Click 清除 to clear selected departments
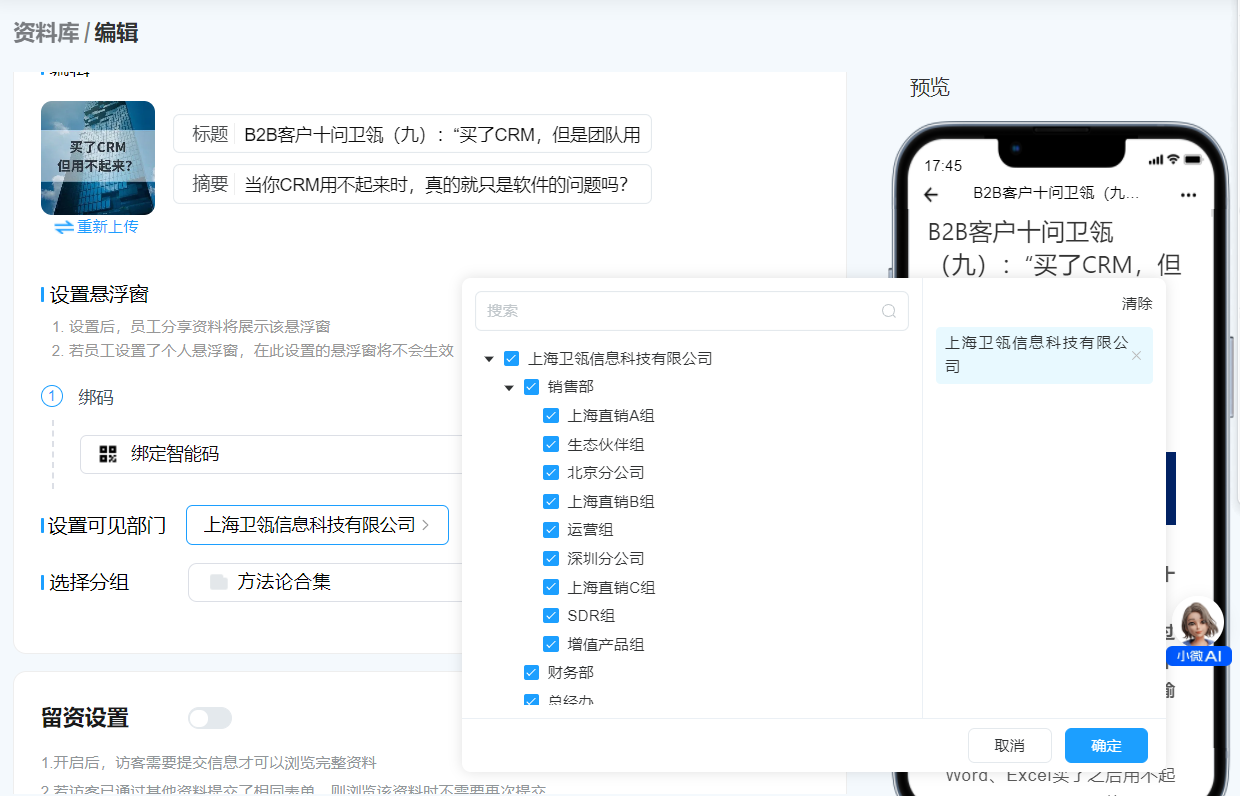The width and height of the screenshot is (1240, 803). pyautogui.click(x=1137, y=304)
